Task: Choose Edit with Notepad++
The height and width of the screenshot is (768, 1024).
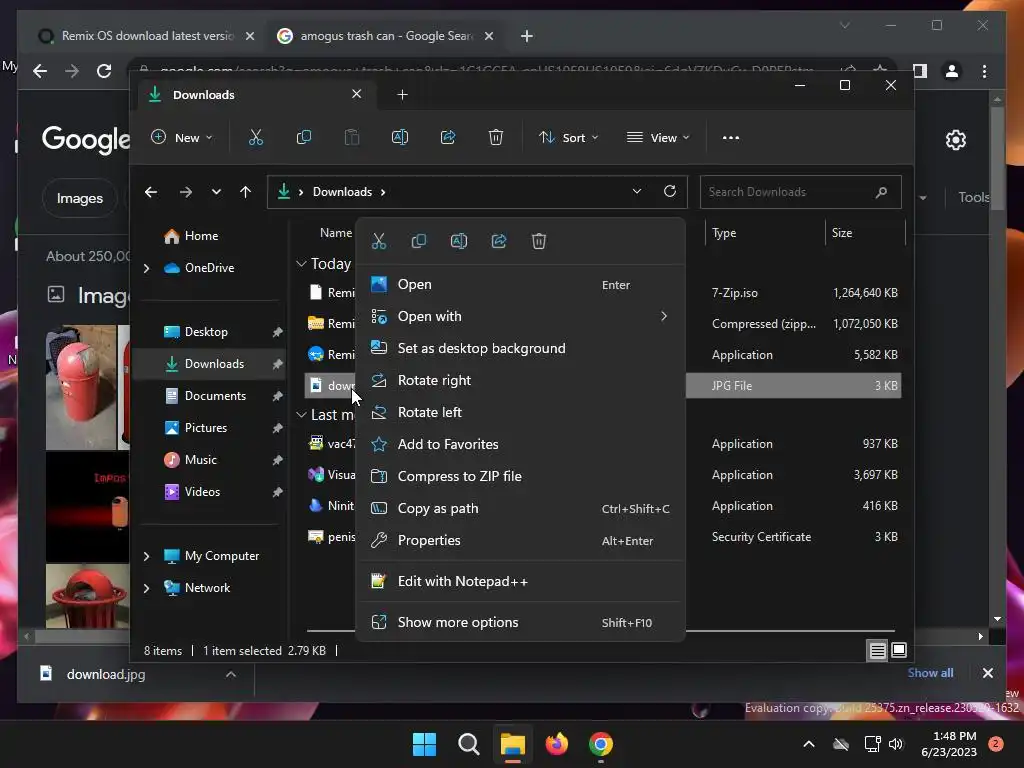Action: (x=520, y=581)
